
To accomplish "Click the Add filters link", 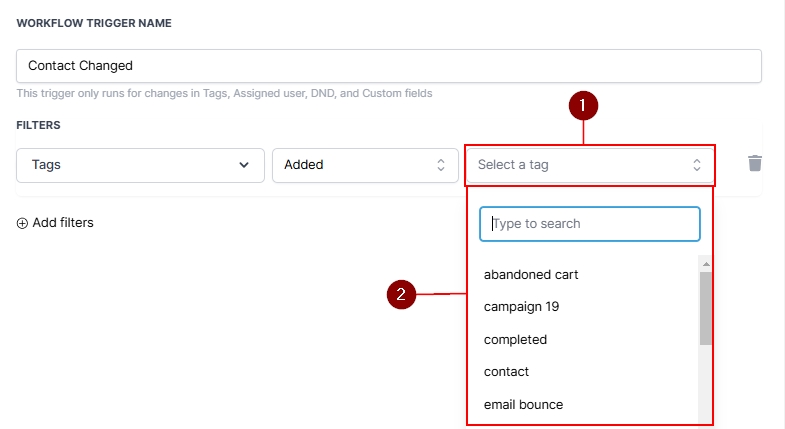I will coord(62,223).
